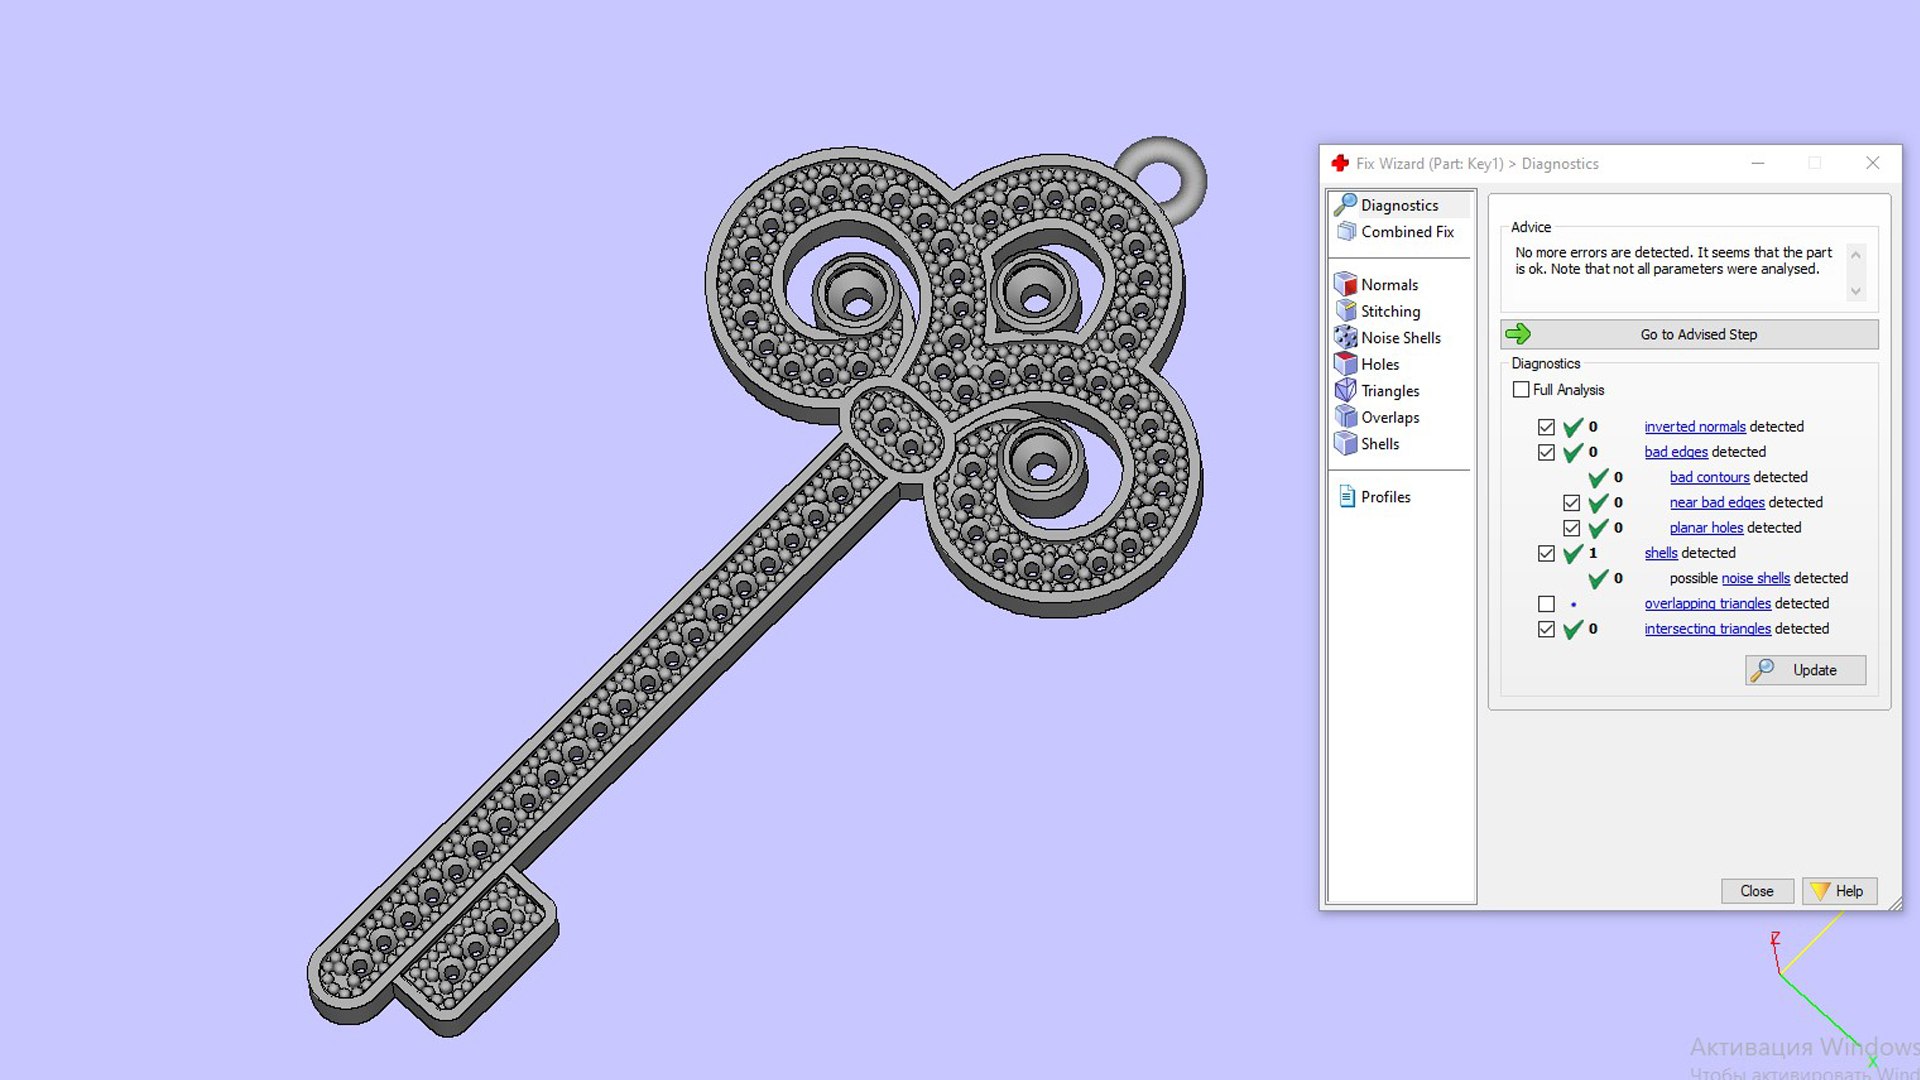Click the Help button

1839,891
